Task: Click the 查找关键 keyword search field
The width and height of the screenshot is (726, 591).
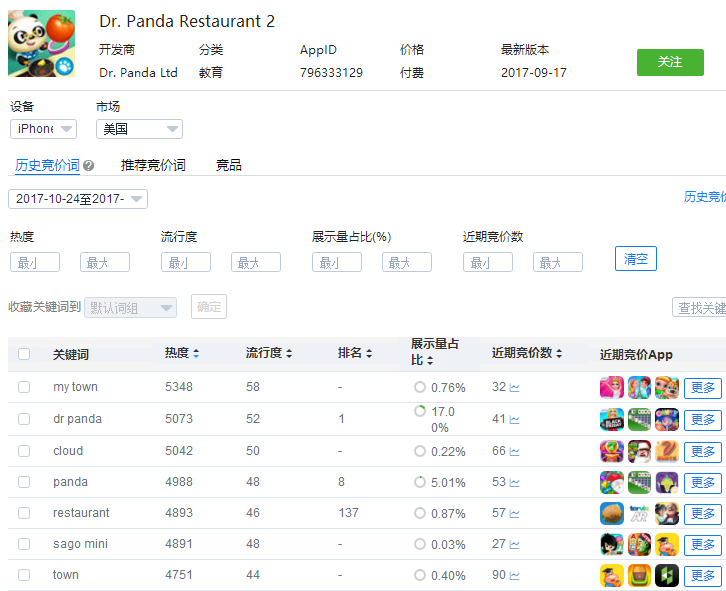Action: (x=699, y=308)
